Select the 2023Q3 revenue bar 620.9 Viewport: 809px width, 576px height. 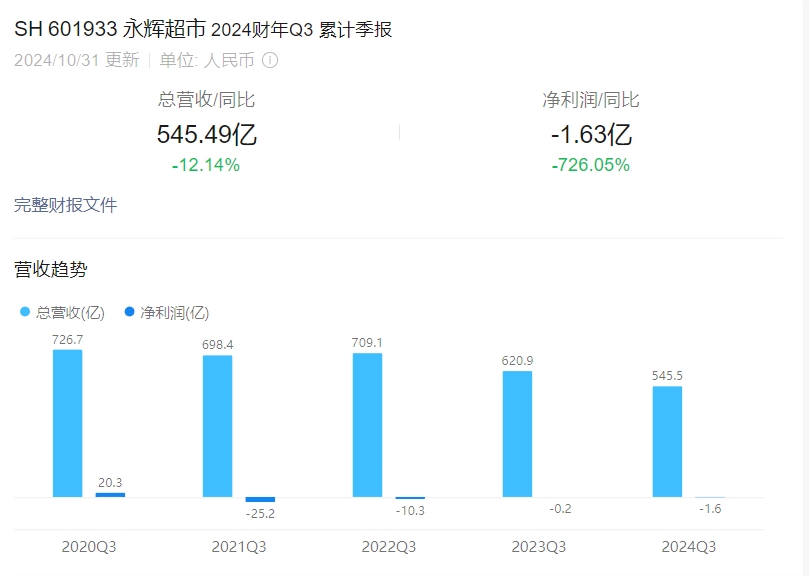pyautogui.click(x=517, y=434)
